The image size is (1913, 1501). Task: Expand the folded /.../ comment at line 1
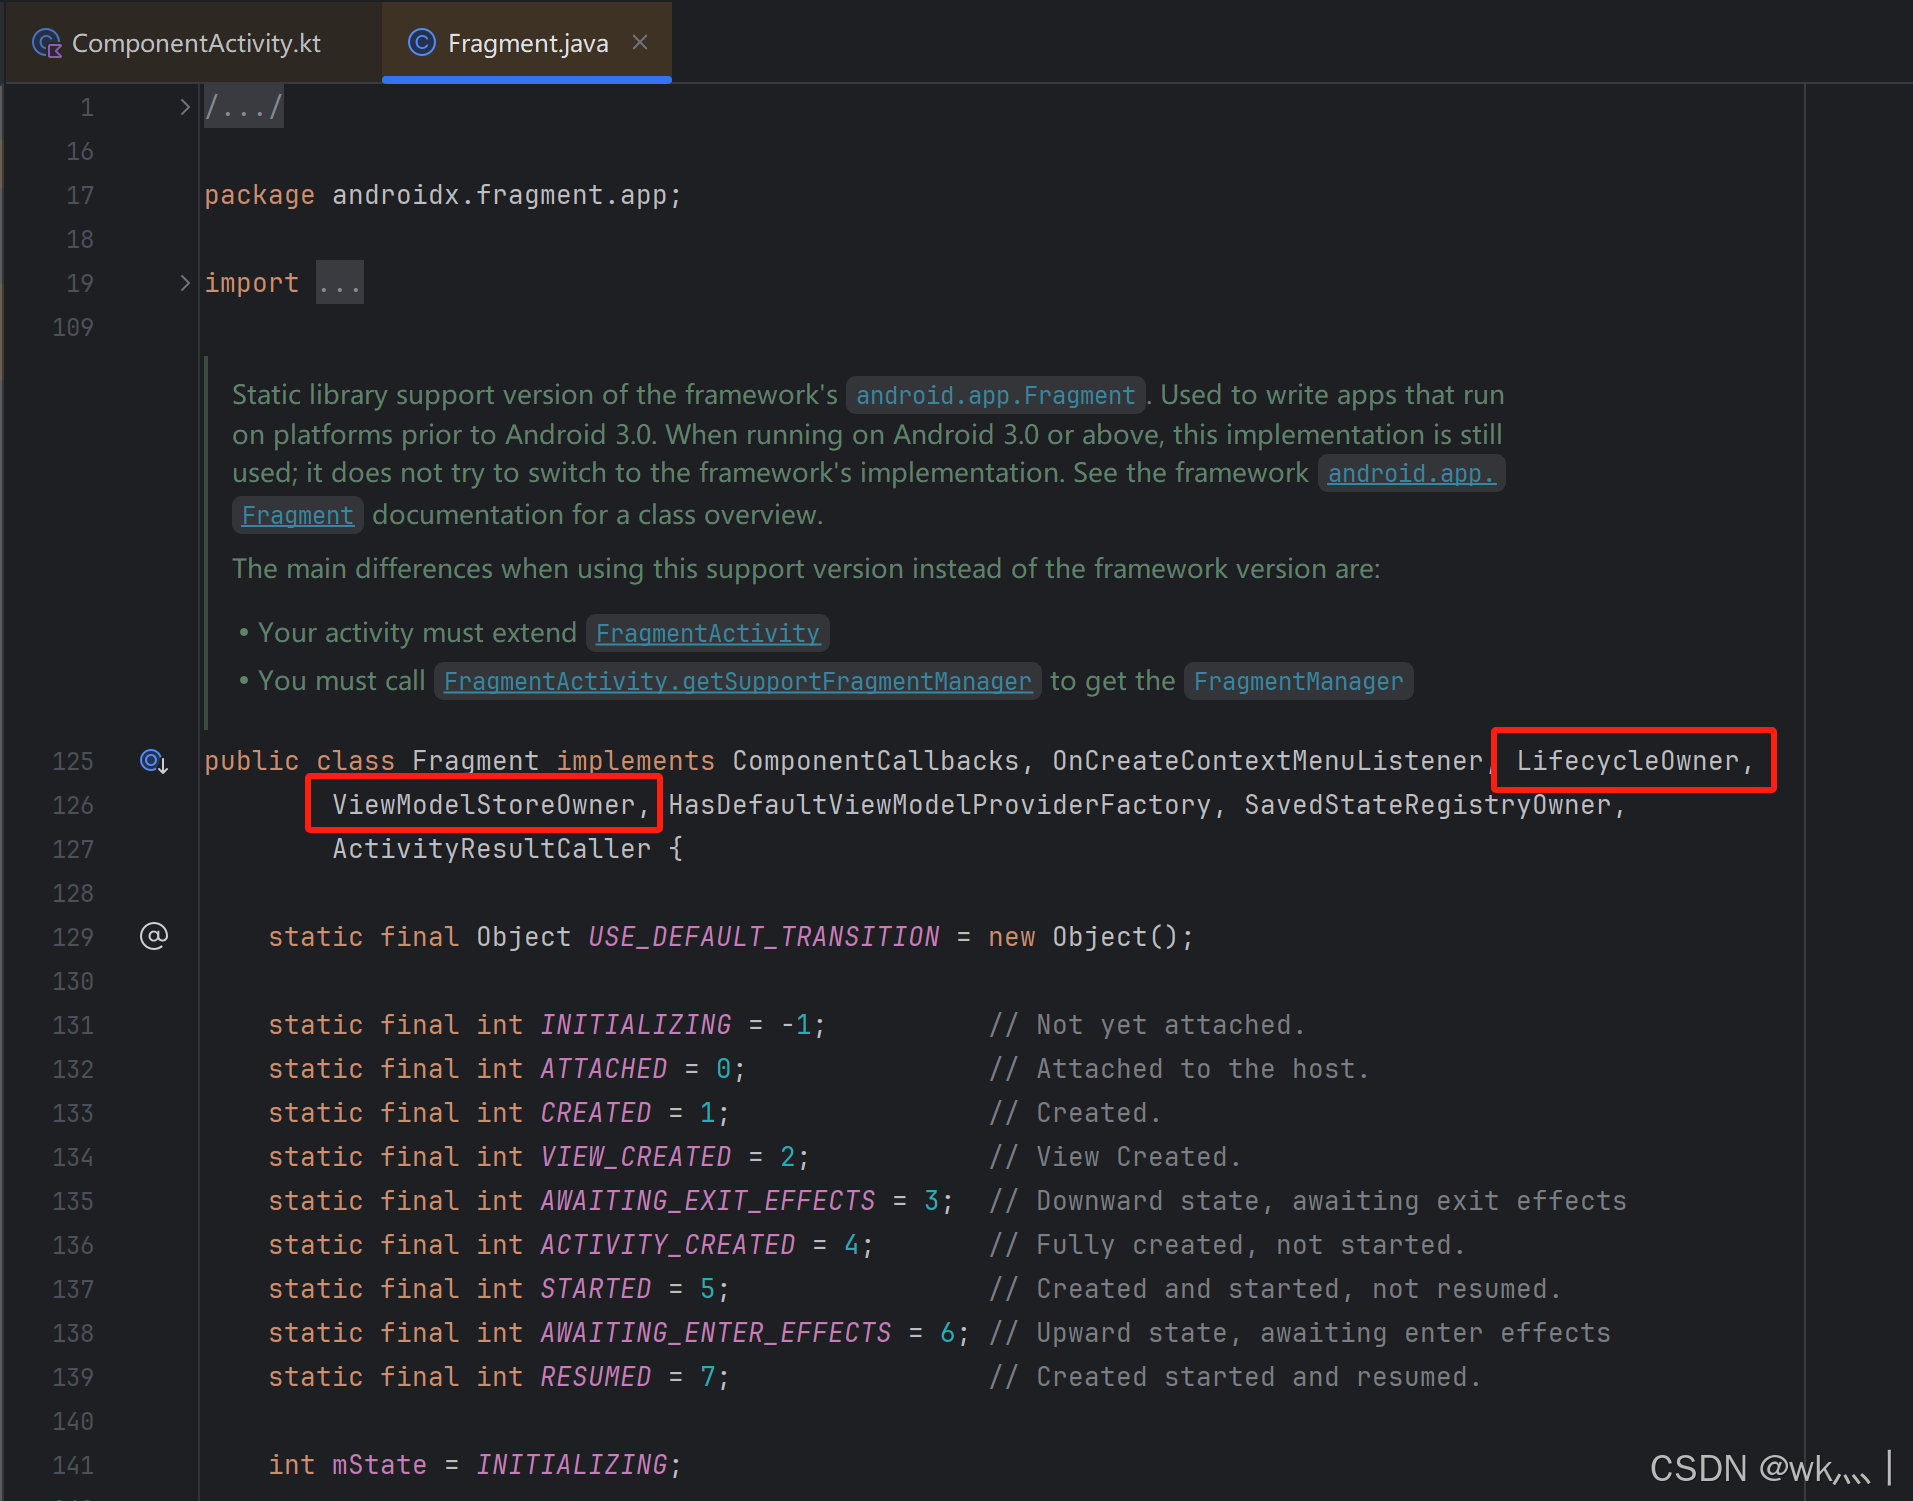[242, 105]
